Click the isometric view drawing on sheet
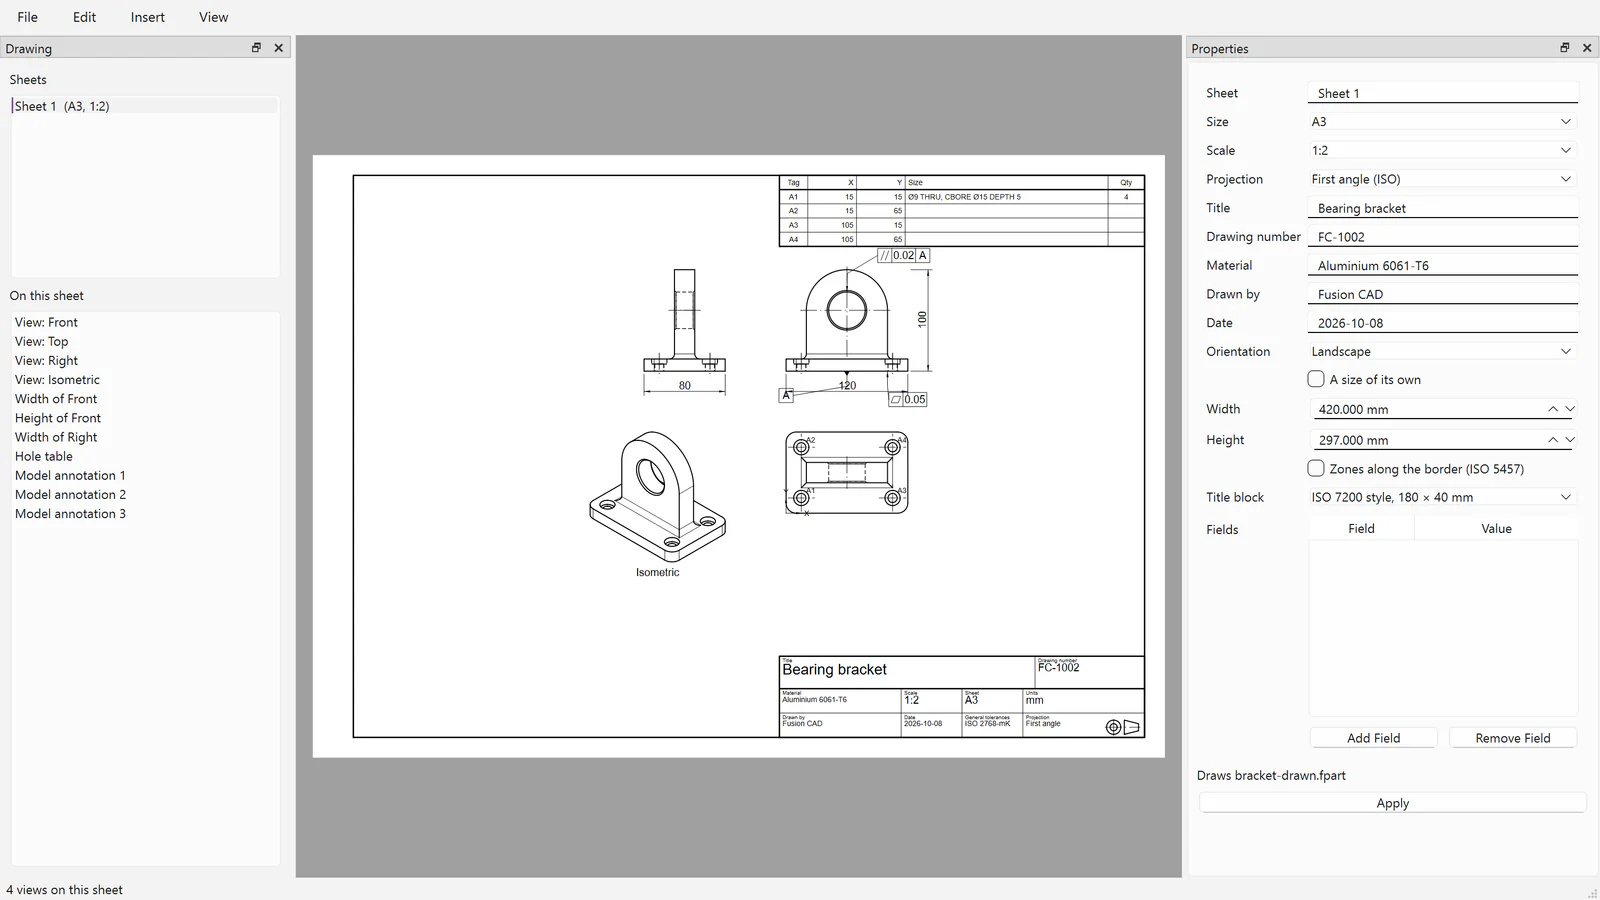The width and height of the screenshot is (1600, 900). point(657,496)
